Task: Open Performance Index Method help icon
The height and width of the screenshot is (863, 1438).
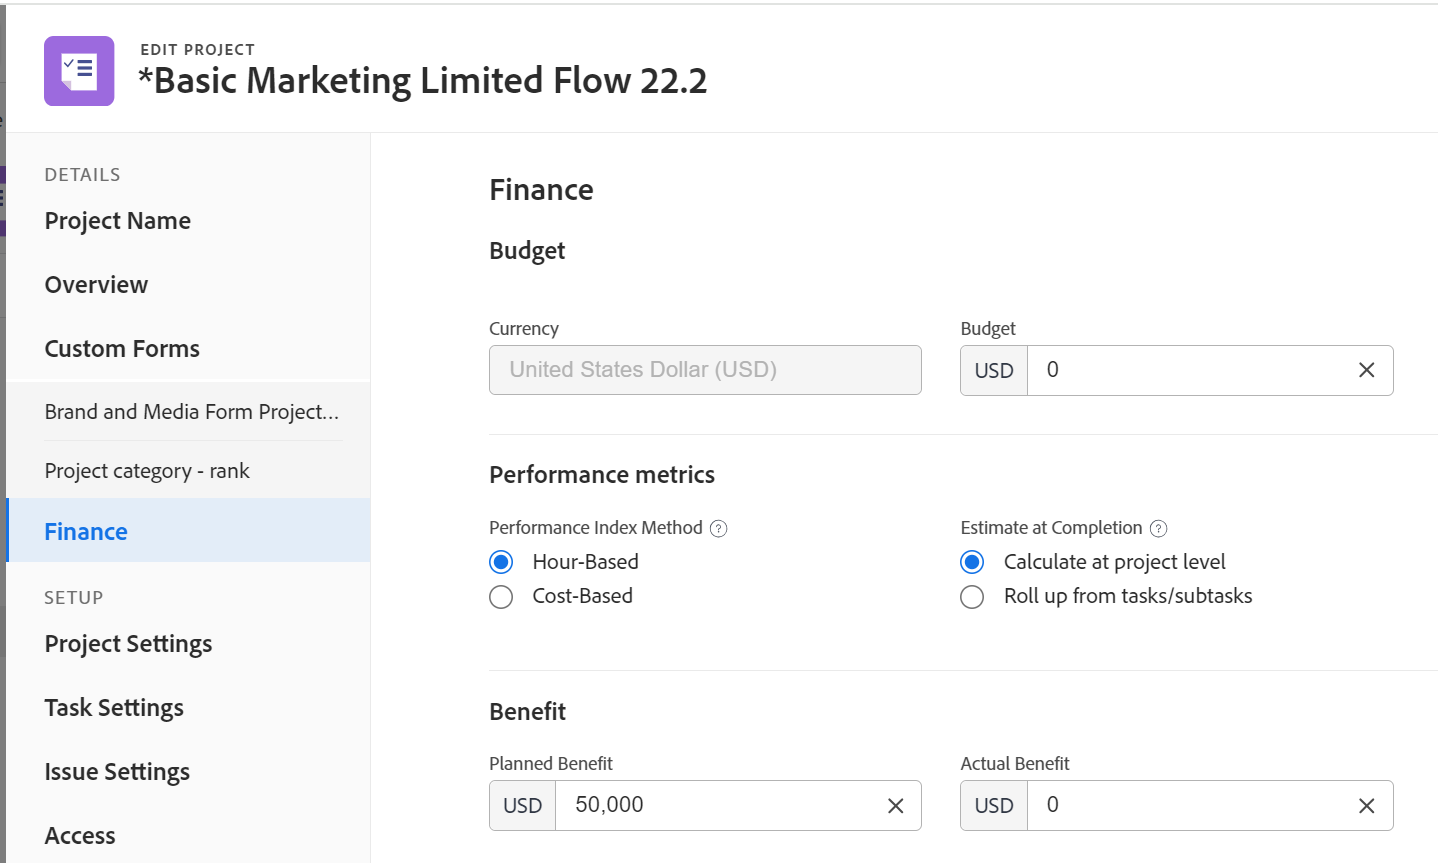Action: [x=718, y=529]
